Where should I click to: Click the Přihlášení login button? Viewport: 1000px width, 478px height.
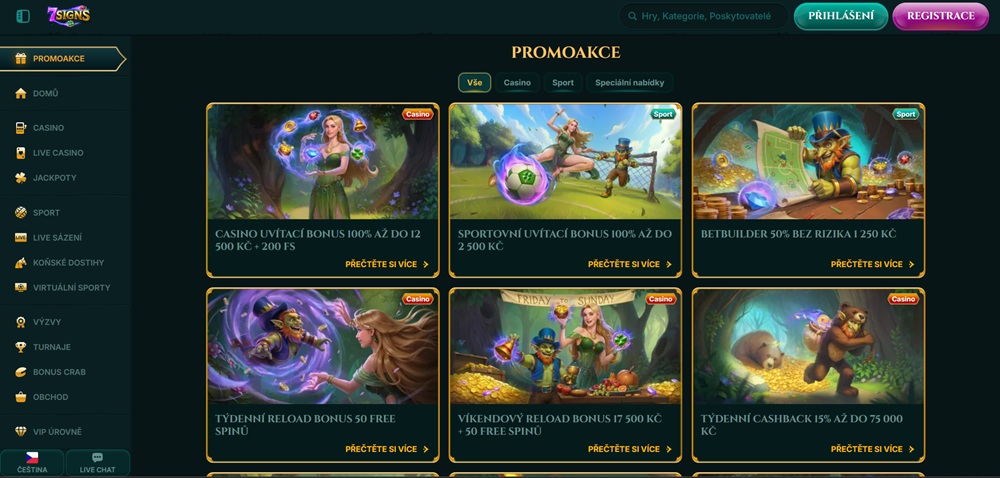[841, 17]
